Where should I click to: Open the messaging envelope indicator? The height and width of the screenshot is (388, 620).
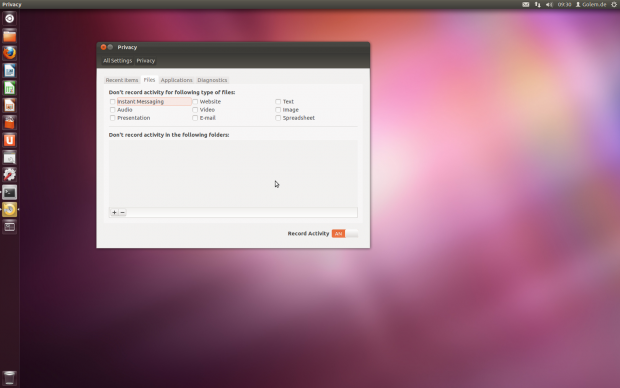525,4
